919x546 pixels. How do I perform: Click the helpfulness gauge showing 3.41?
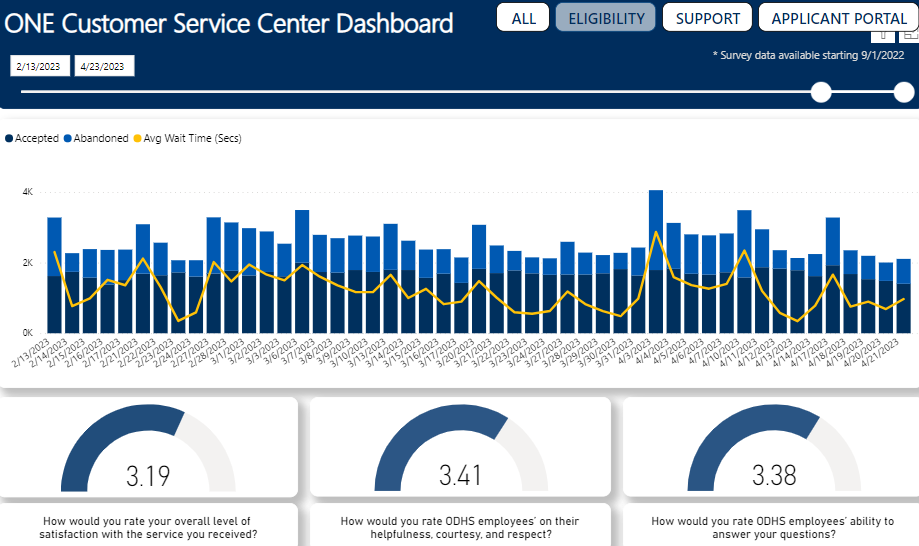tap(461, 449)
